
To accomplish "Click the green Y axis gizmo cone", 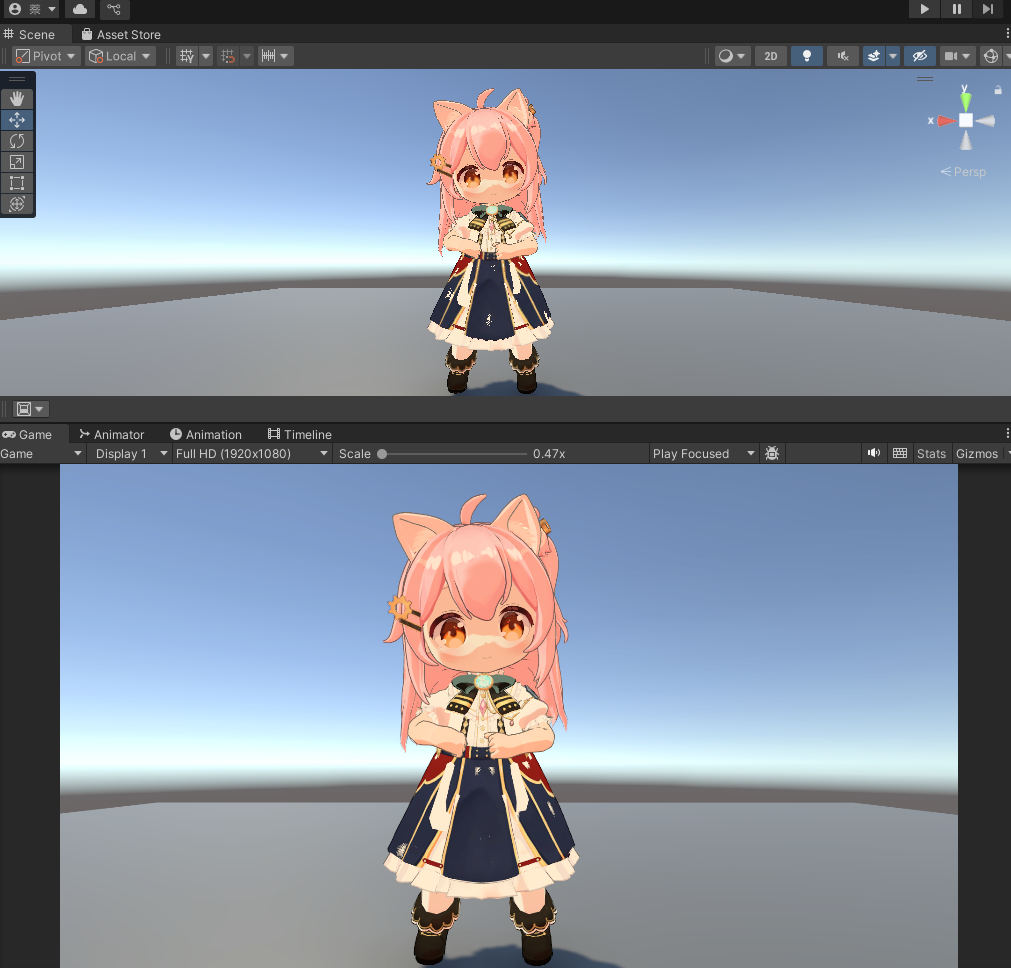I will 965,100.
